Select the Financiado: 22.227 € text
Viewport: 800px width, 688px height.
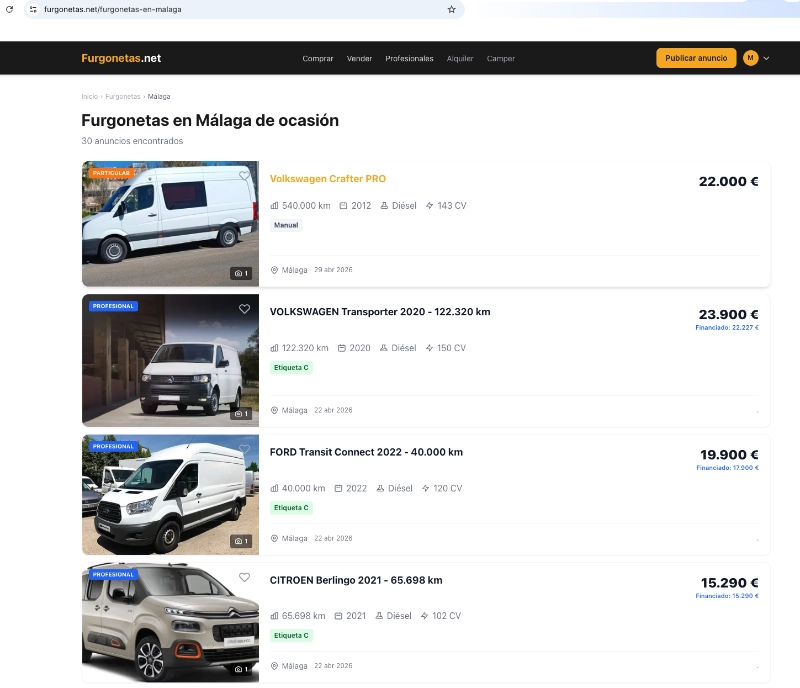[727, 328]
